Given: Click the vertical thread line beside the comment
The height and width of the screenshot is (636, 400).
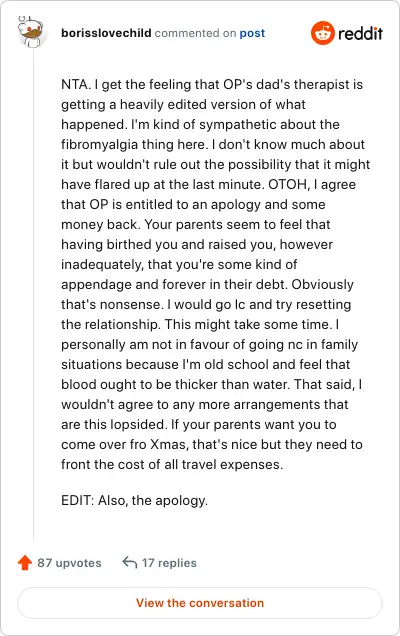Looking at the screenshot, I should (x=33, y=294).
